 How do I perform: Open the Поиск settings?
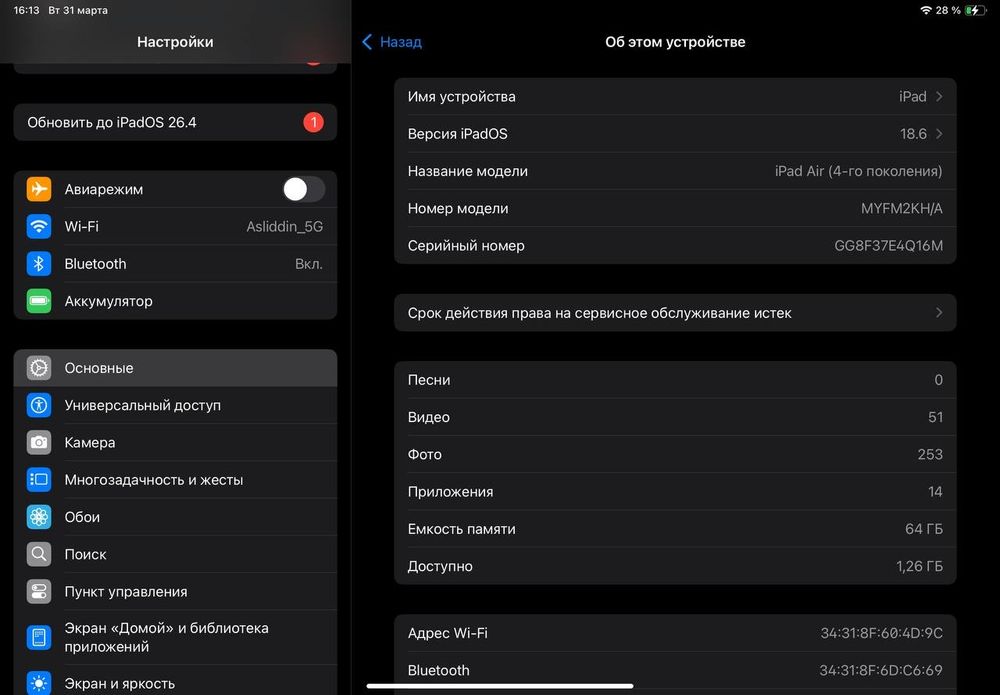(175, 554)
